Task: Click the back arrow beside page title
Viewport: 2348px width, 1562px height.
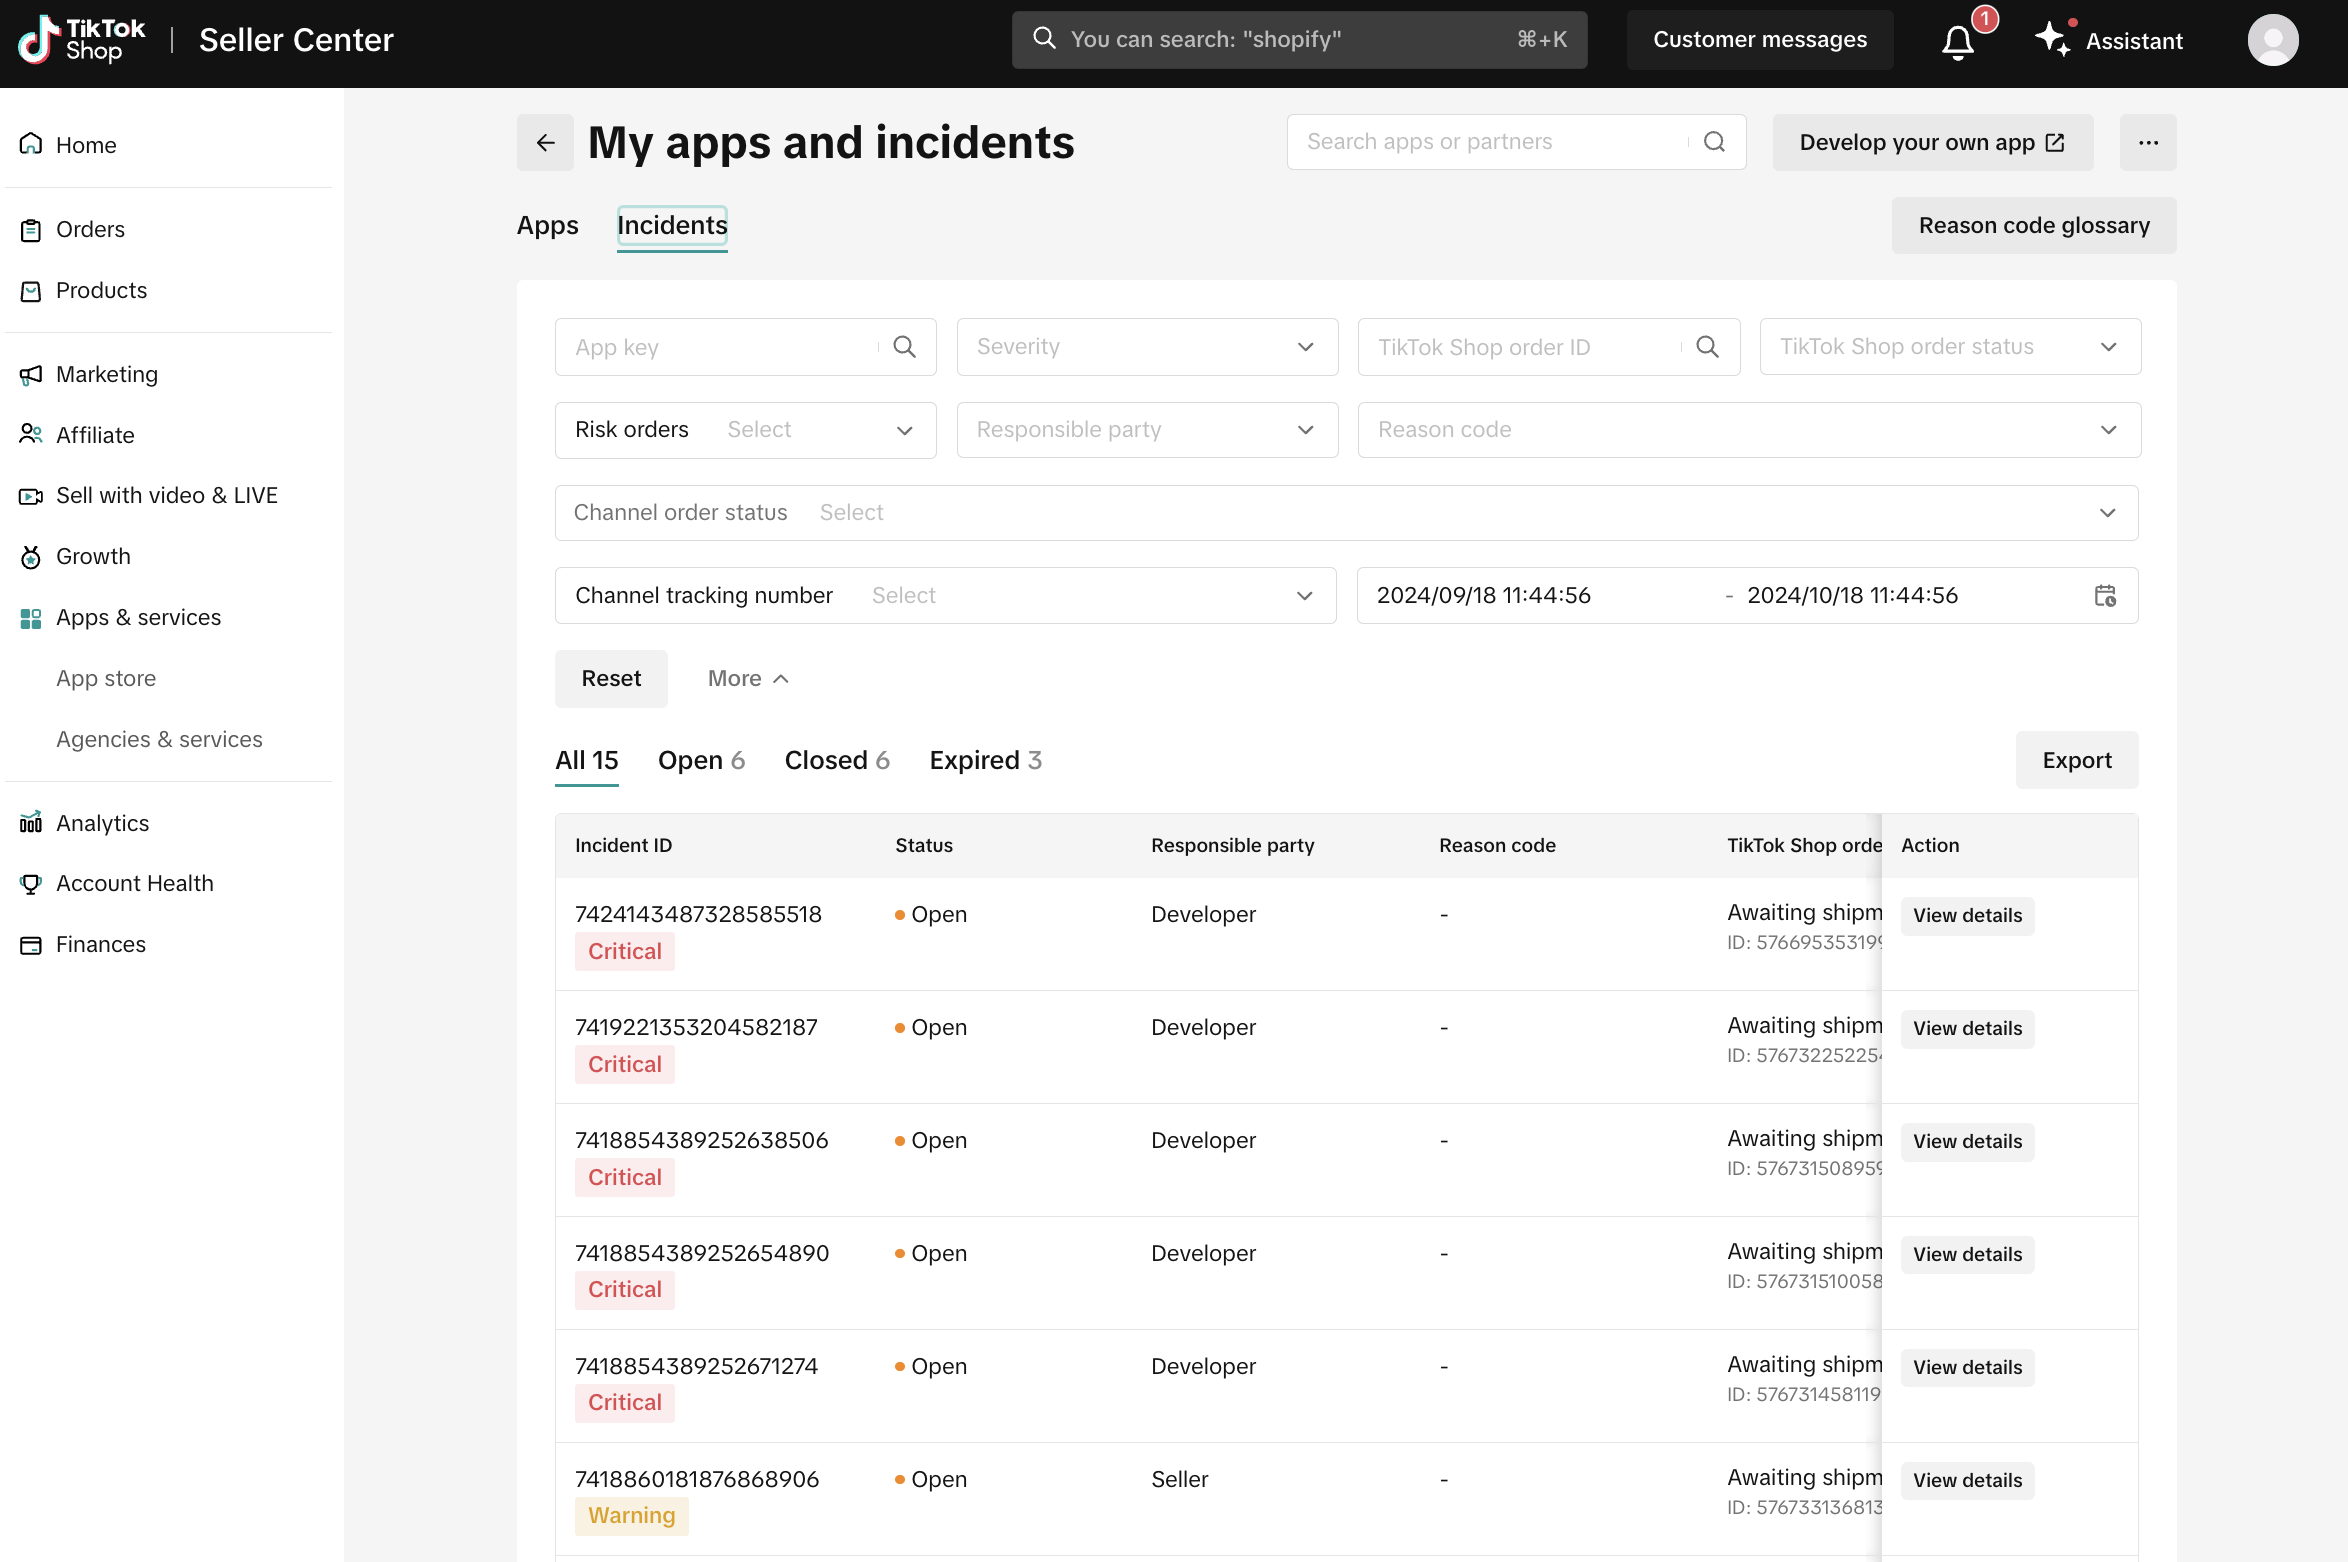Action: [545, 143]
